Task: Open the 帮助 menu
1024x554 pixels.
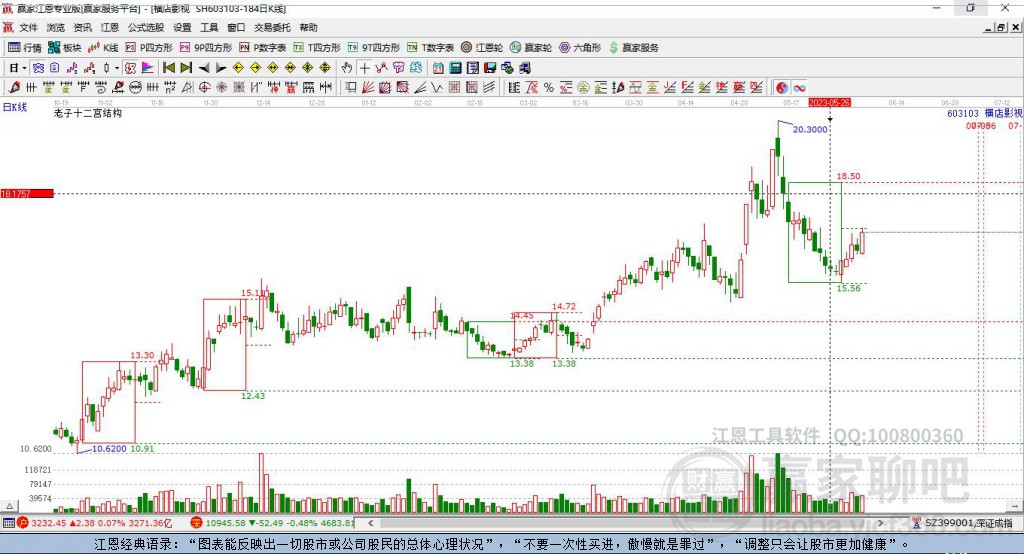Action: pyautogui.click(x=308, y=27)
